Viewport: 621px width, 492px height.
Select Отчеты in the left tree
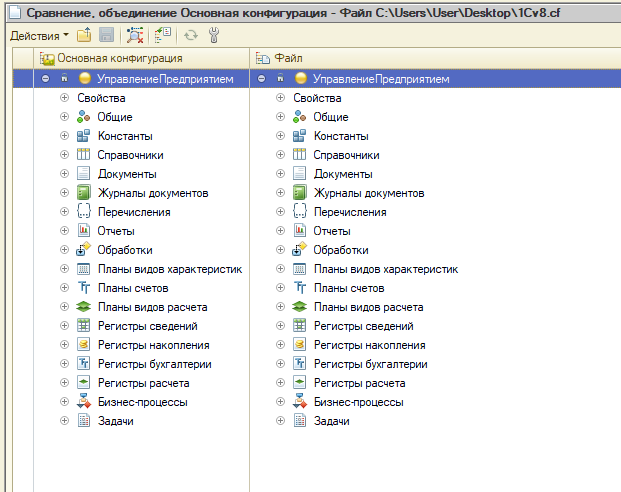116,231
